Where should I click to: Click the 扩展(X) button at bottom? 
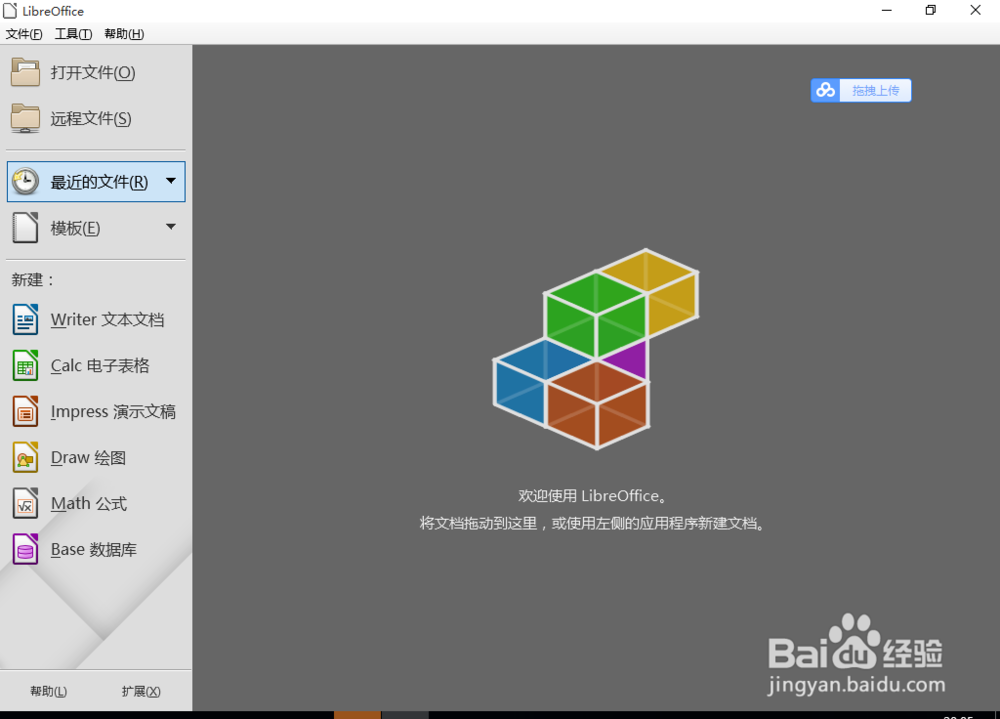pyautogui.click(x=141, y=692)
